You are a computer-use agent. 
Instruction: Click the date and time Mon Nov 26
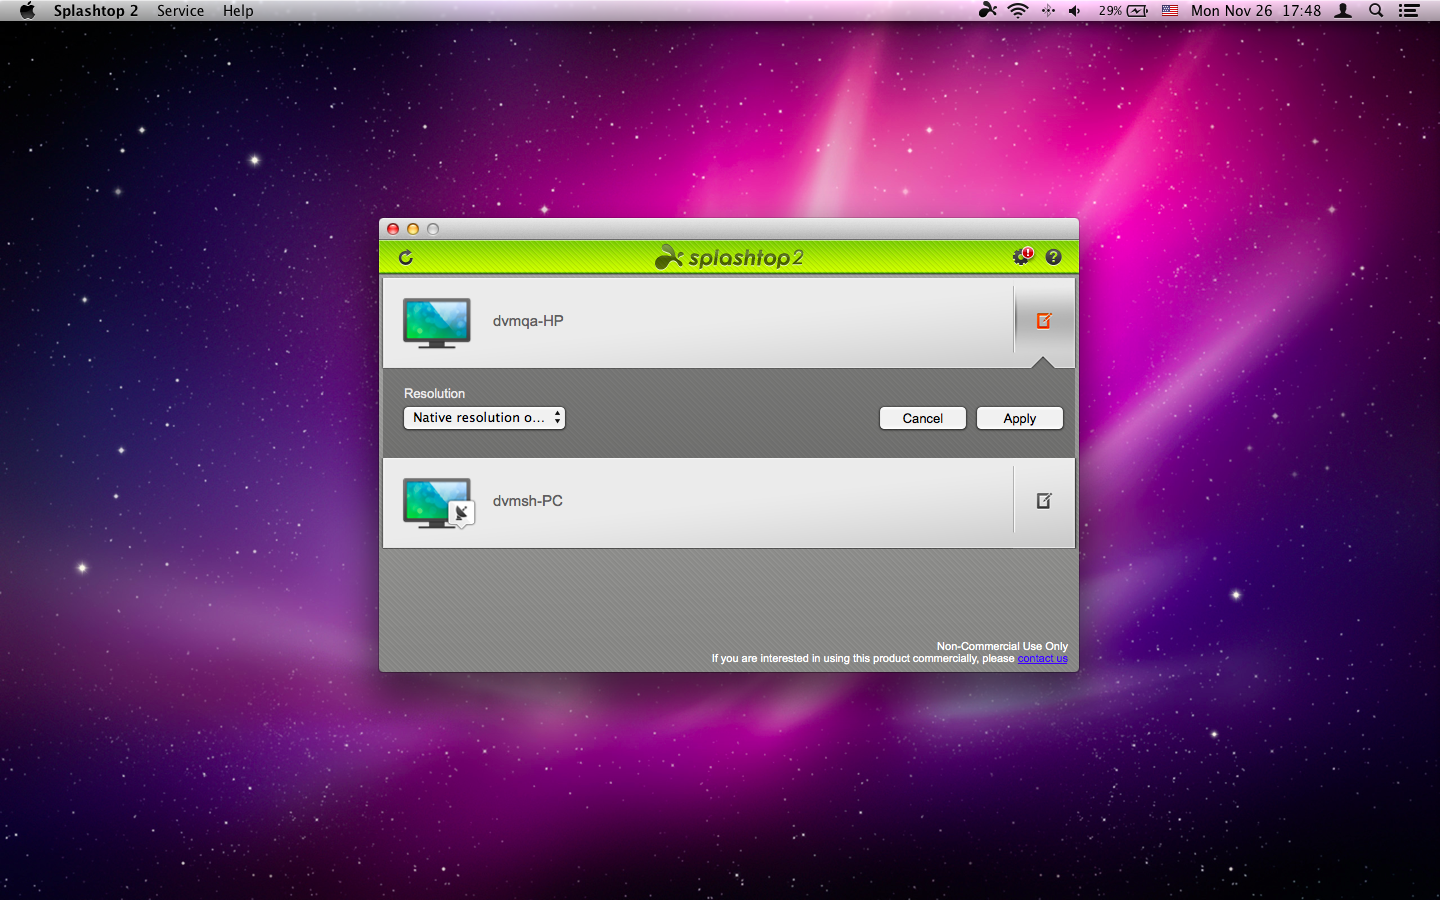pos(1256,11)
